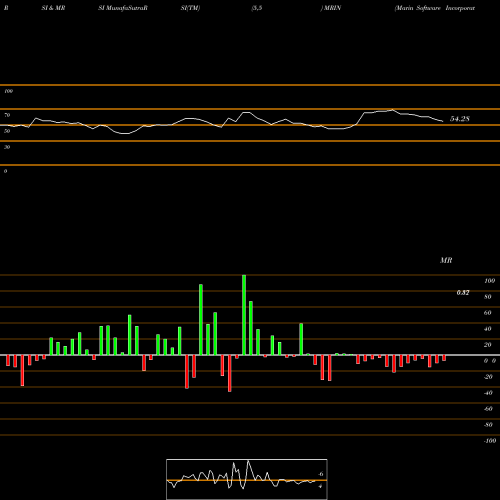Click the SI & MR header text

click(53, 8)
